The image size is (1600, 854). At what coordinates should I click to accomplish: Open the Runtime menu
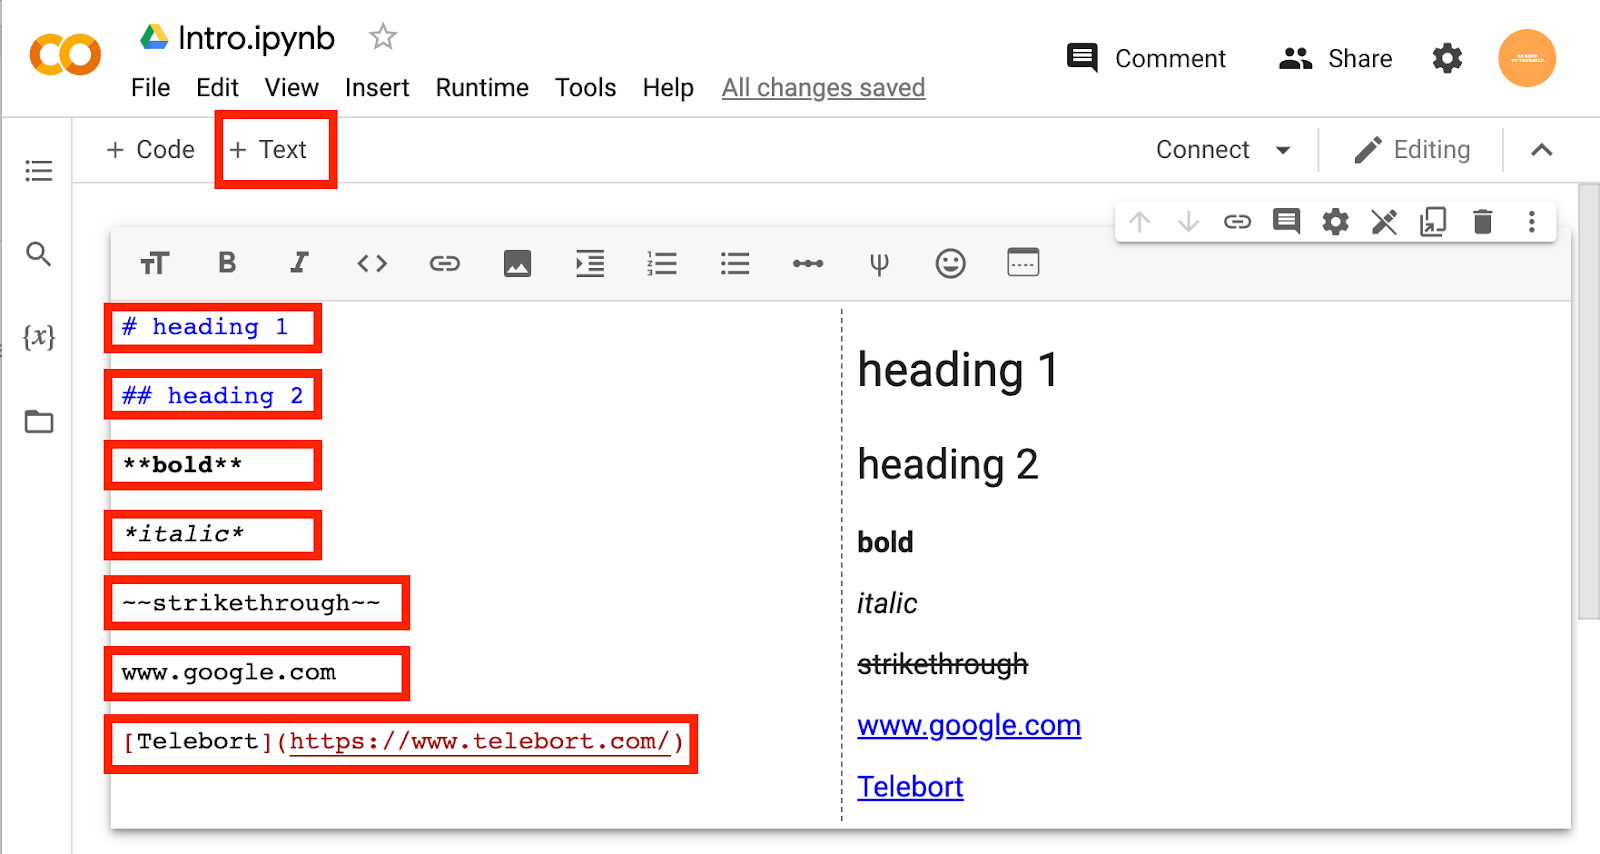coord(482,88)
